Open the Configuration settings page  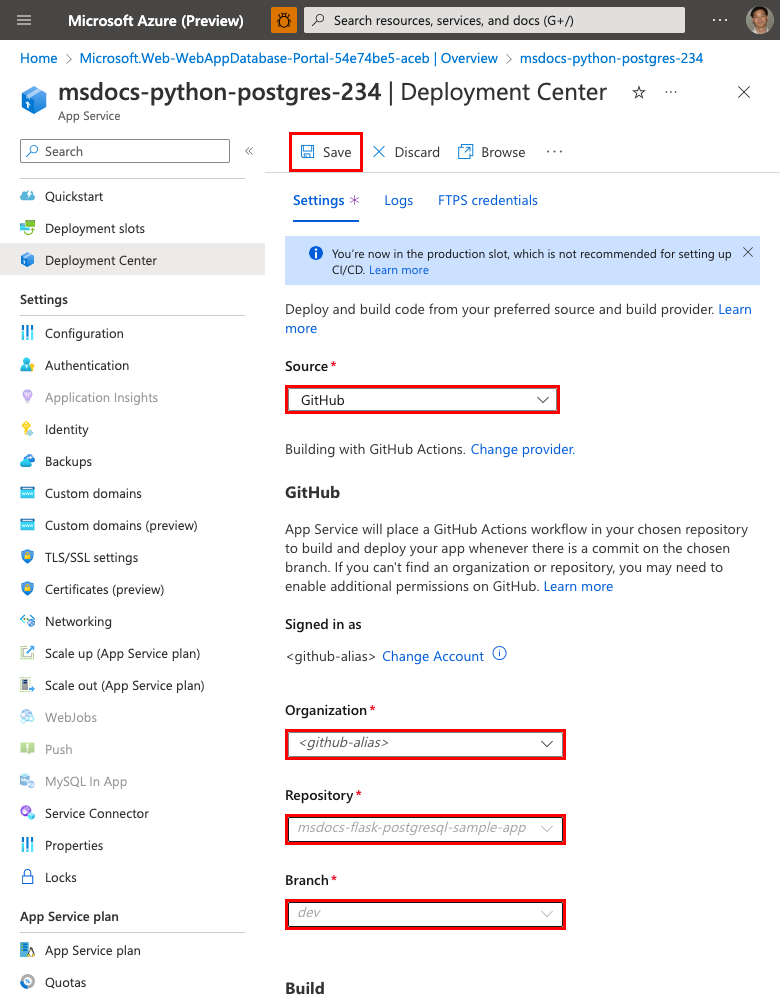pyautogui.click(x=85, y=333)
